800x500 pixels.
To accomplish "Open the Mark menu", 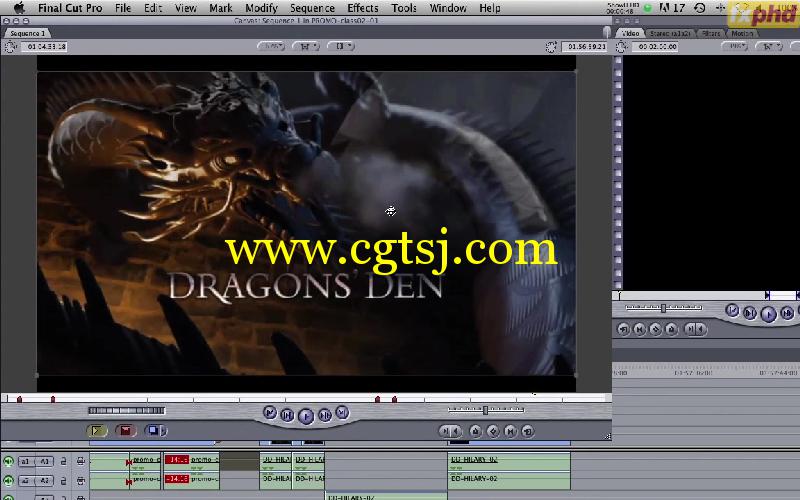I will tap(220, 8).
